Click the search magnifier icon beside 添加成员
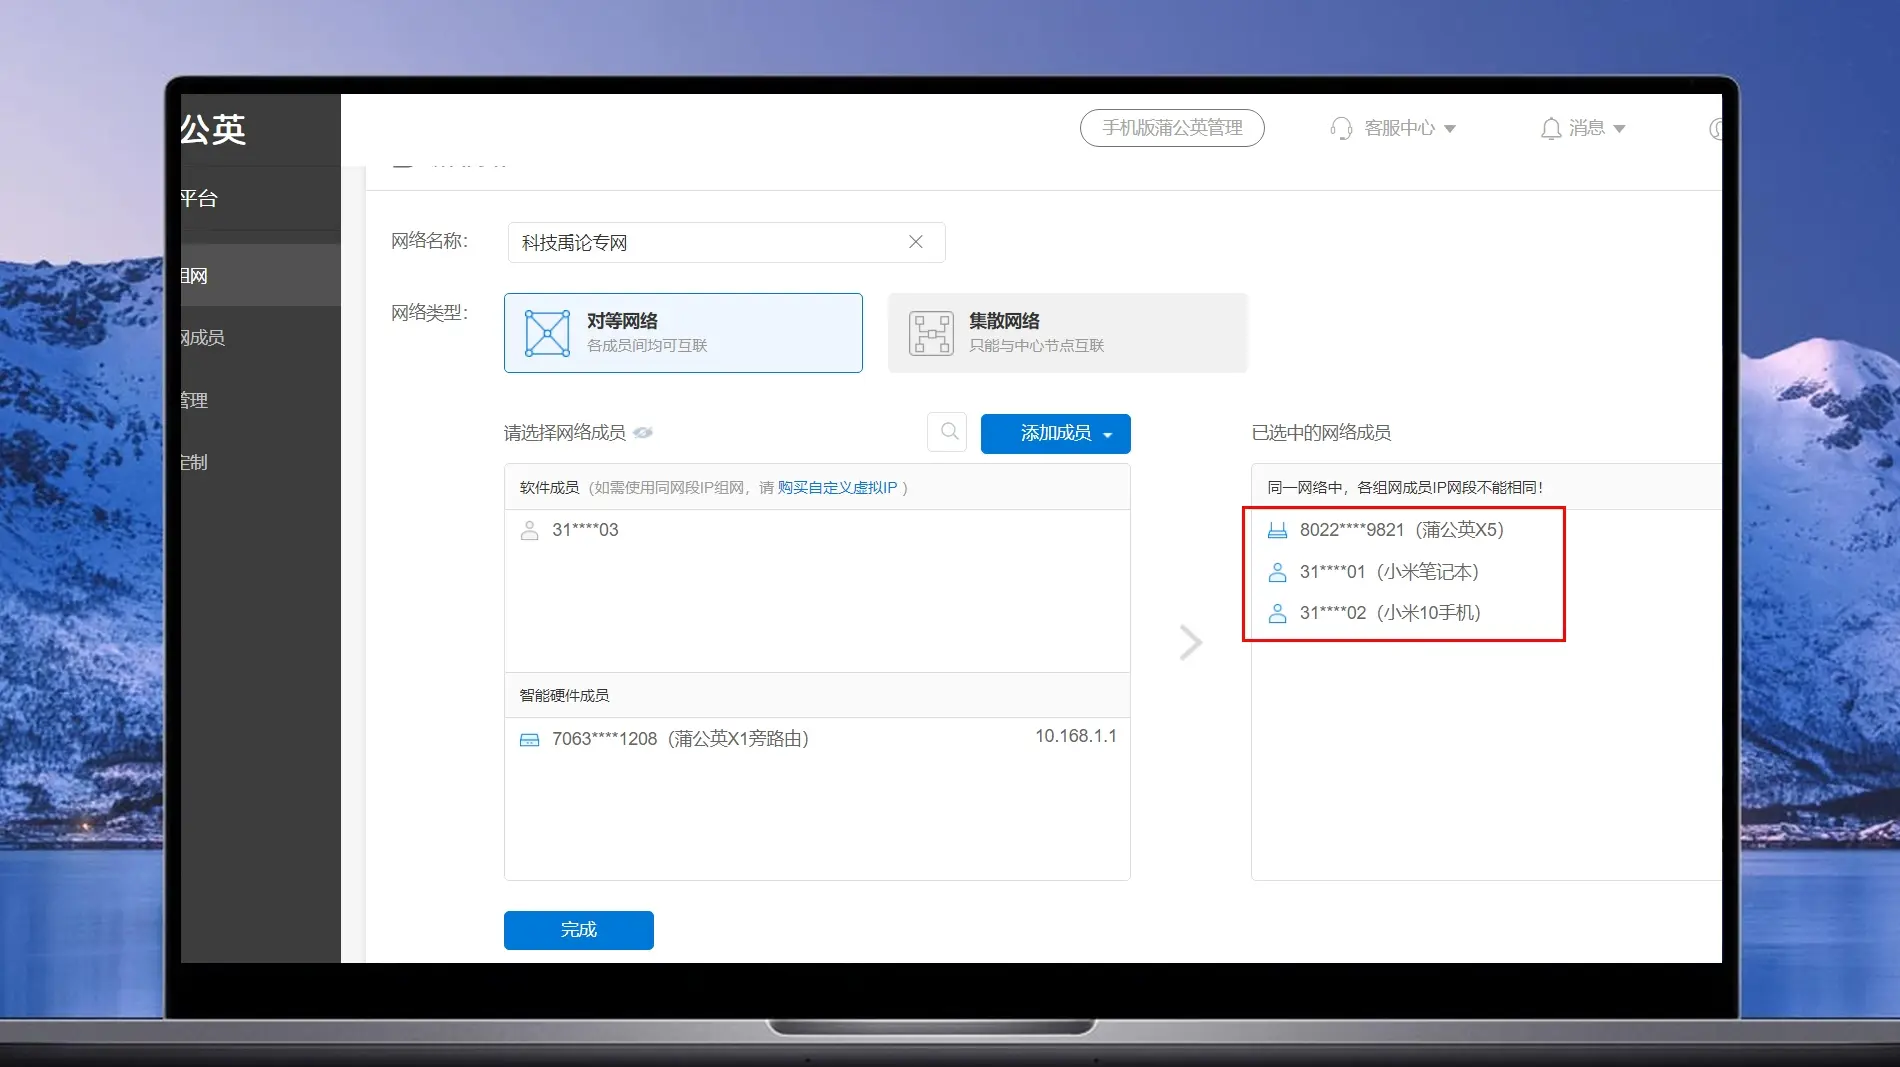Viewport: 1900px width, 1067px height. [947, 432]
